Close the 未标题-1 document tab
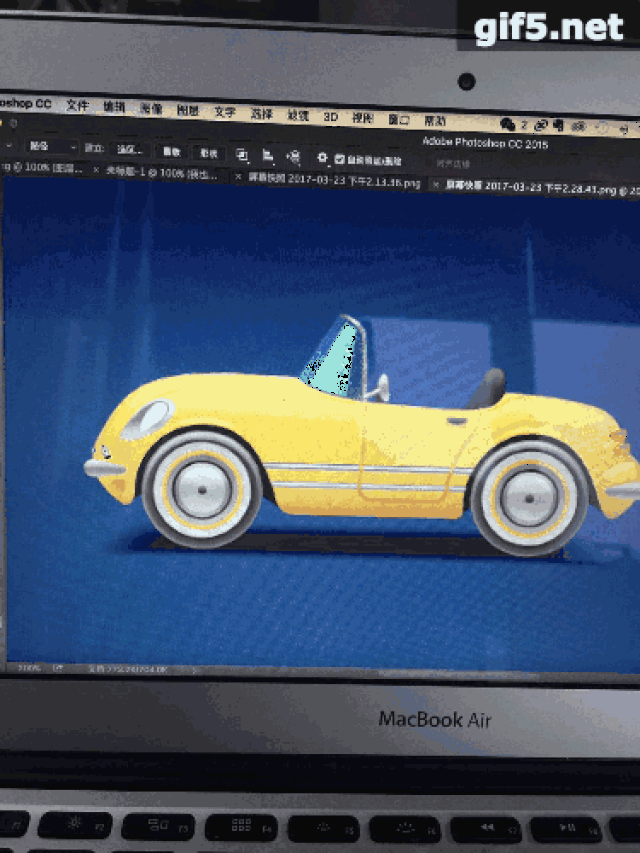 tap(96, 170)
